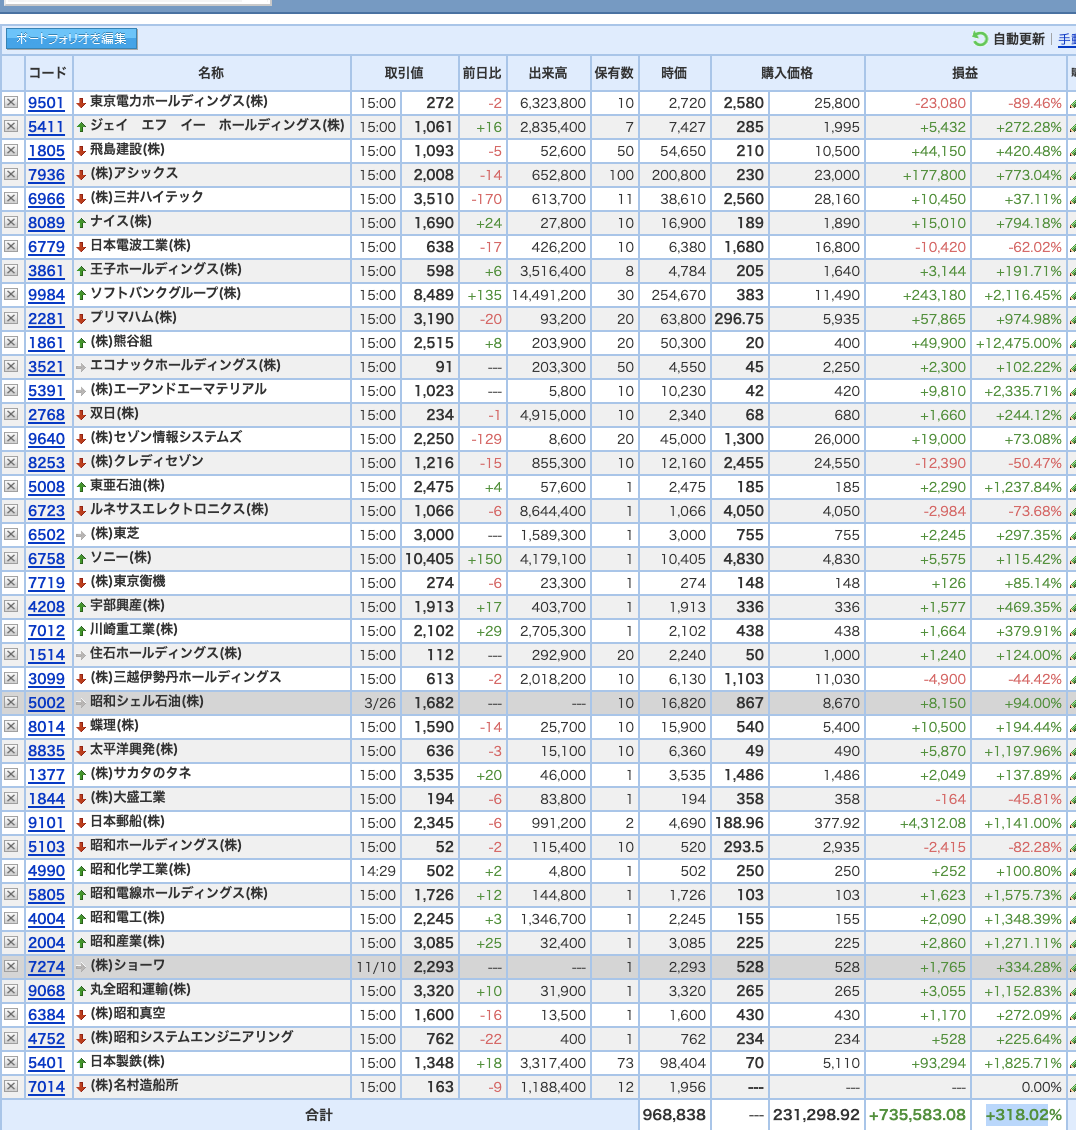Select company name 川崎重工業(株)
Viewport: 1076px width, 1130px height.
(x=133, y=630)
